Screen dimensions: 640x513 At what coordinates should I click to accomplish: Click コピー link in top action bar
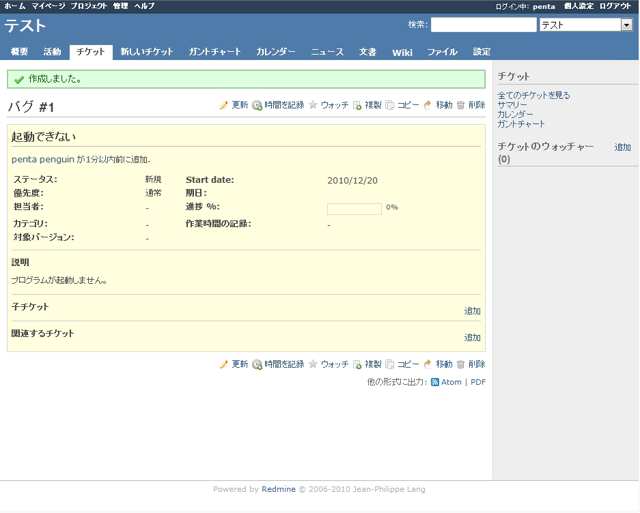(x=408, y=105)
